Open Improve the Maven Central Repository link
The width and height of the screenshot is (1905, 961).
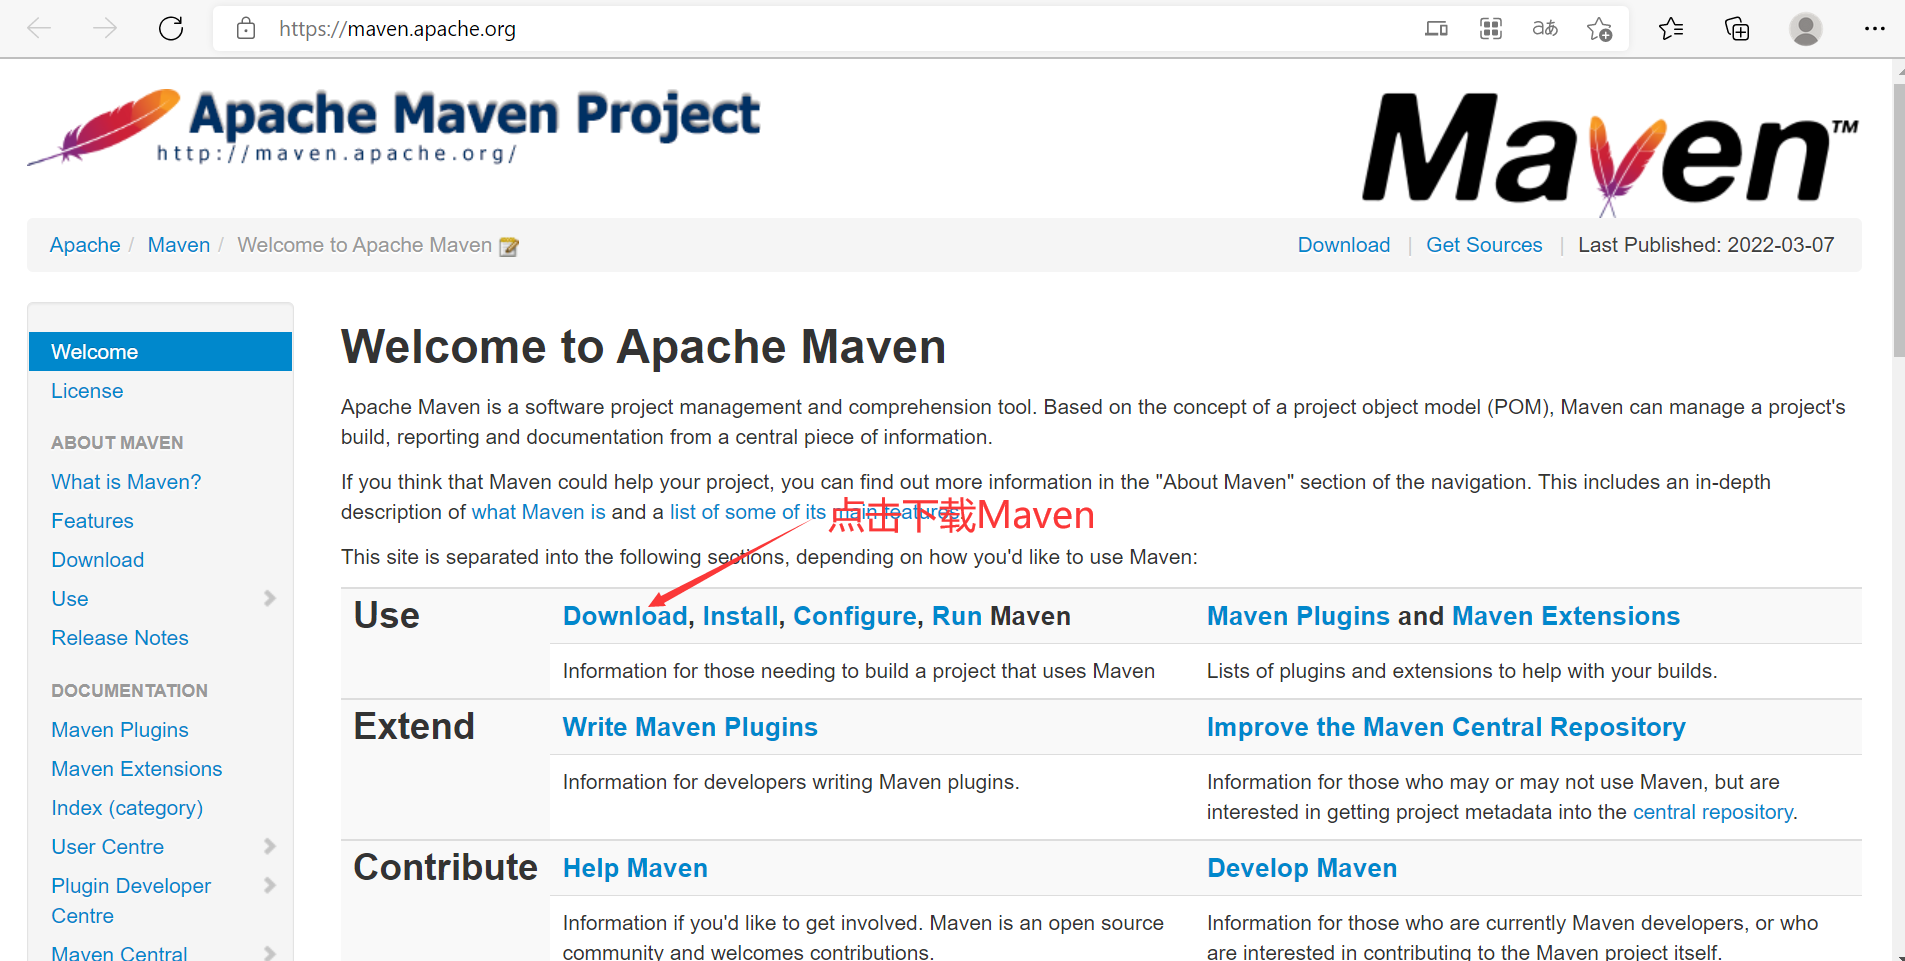pyautogui.click(x=1446, y=727)
